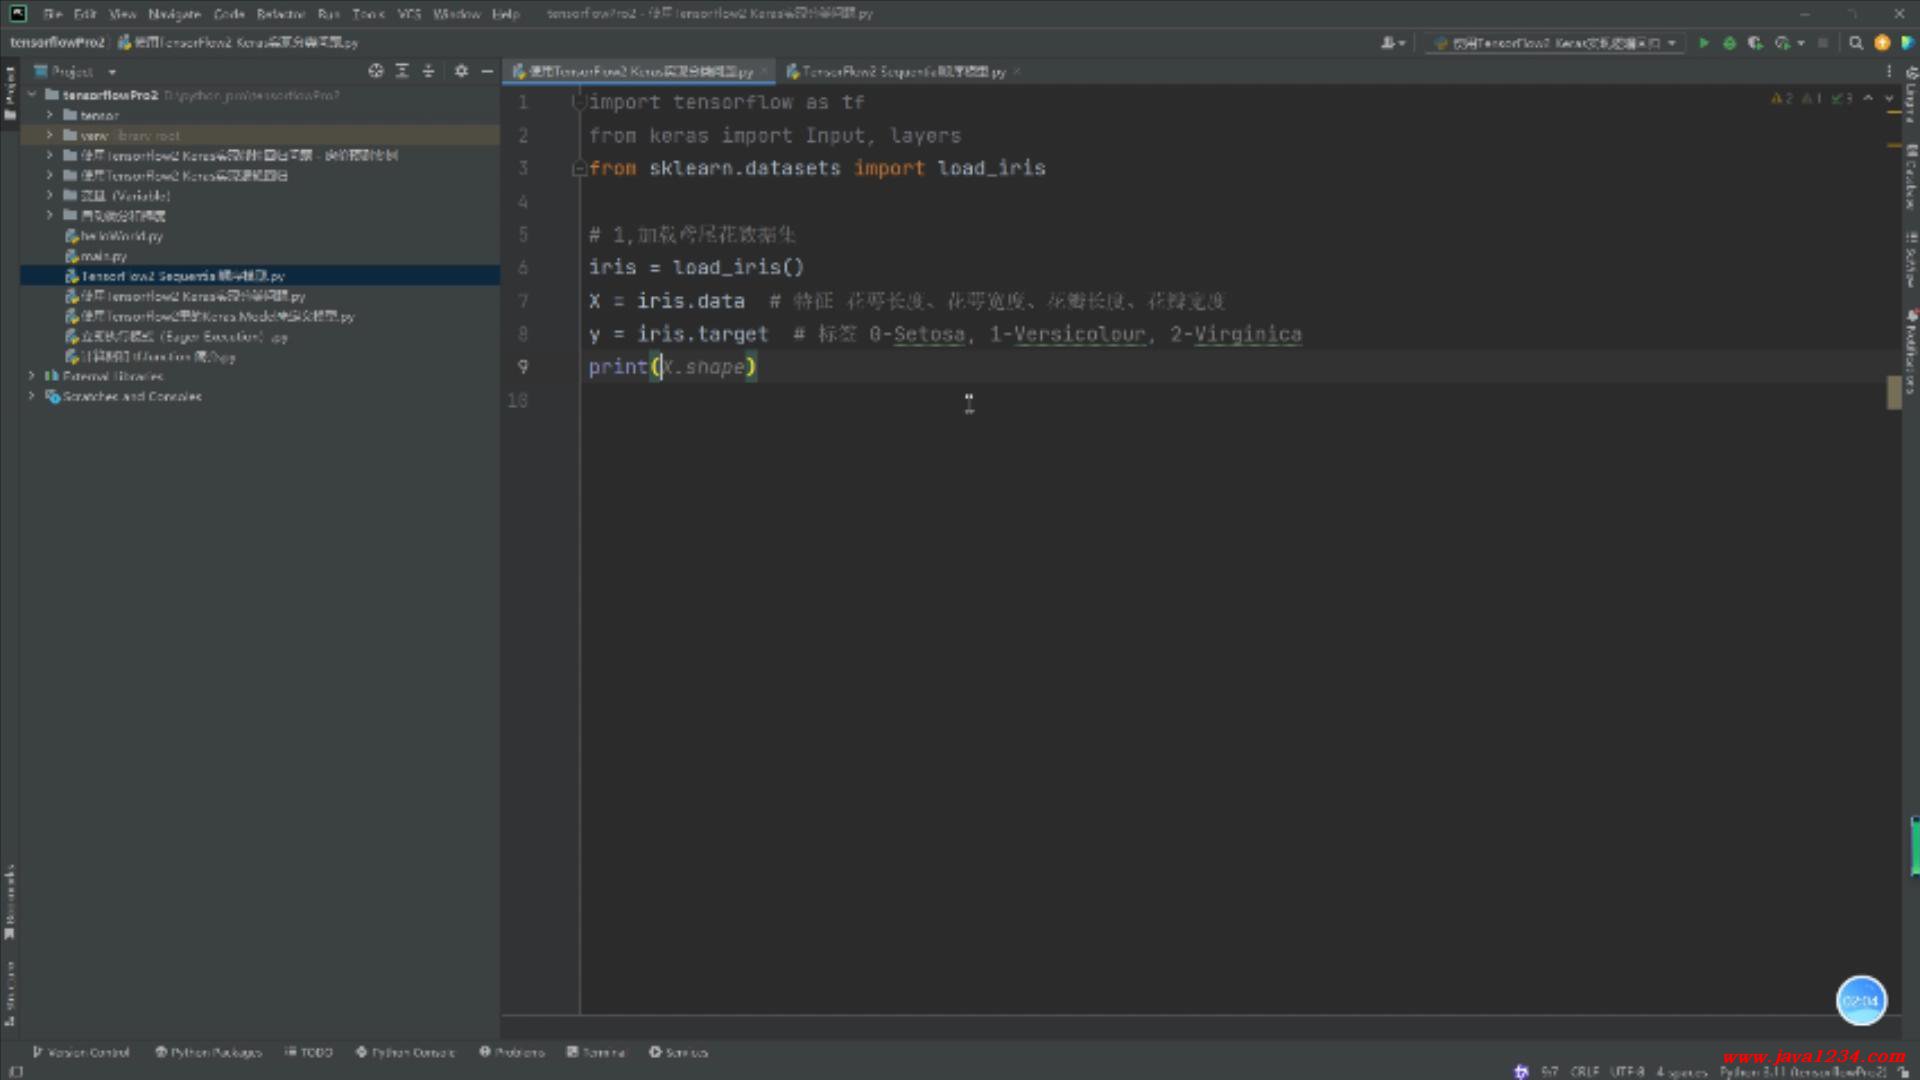The width and height of the screenshot is (1920, 1080).
Task: Expand the External Libraries node
Action: tap(32, 376)
